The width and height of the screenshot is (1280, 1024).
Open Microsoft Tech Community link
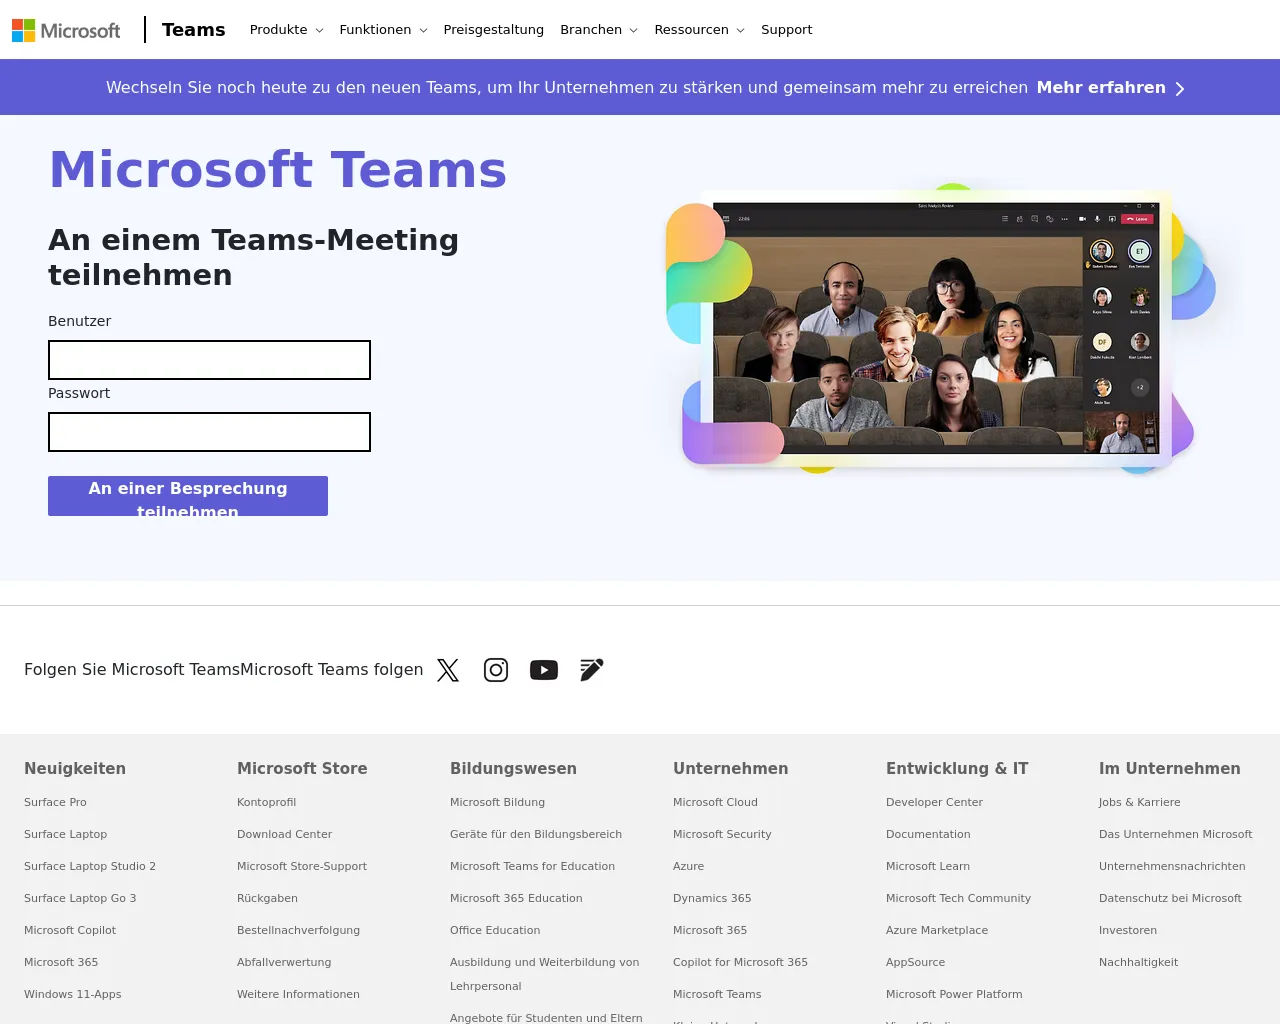pyautogui.click(x=959, y=898)
